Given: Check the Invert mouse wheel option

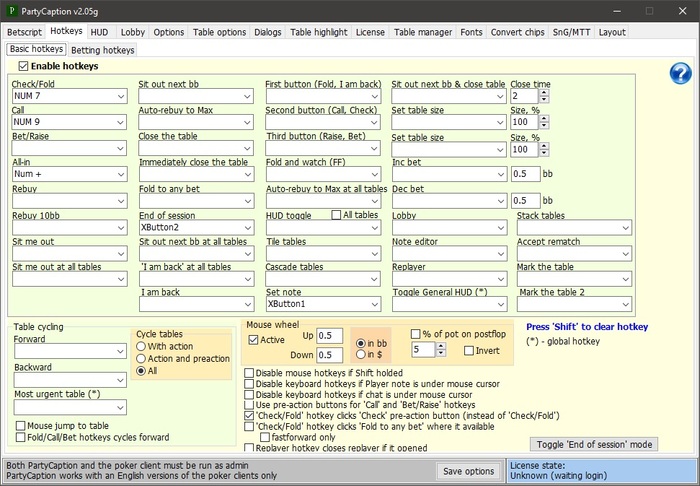Looking at the screenshot, I should pyautogui.click(x=469, y=351).
